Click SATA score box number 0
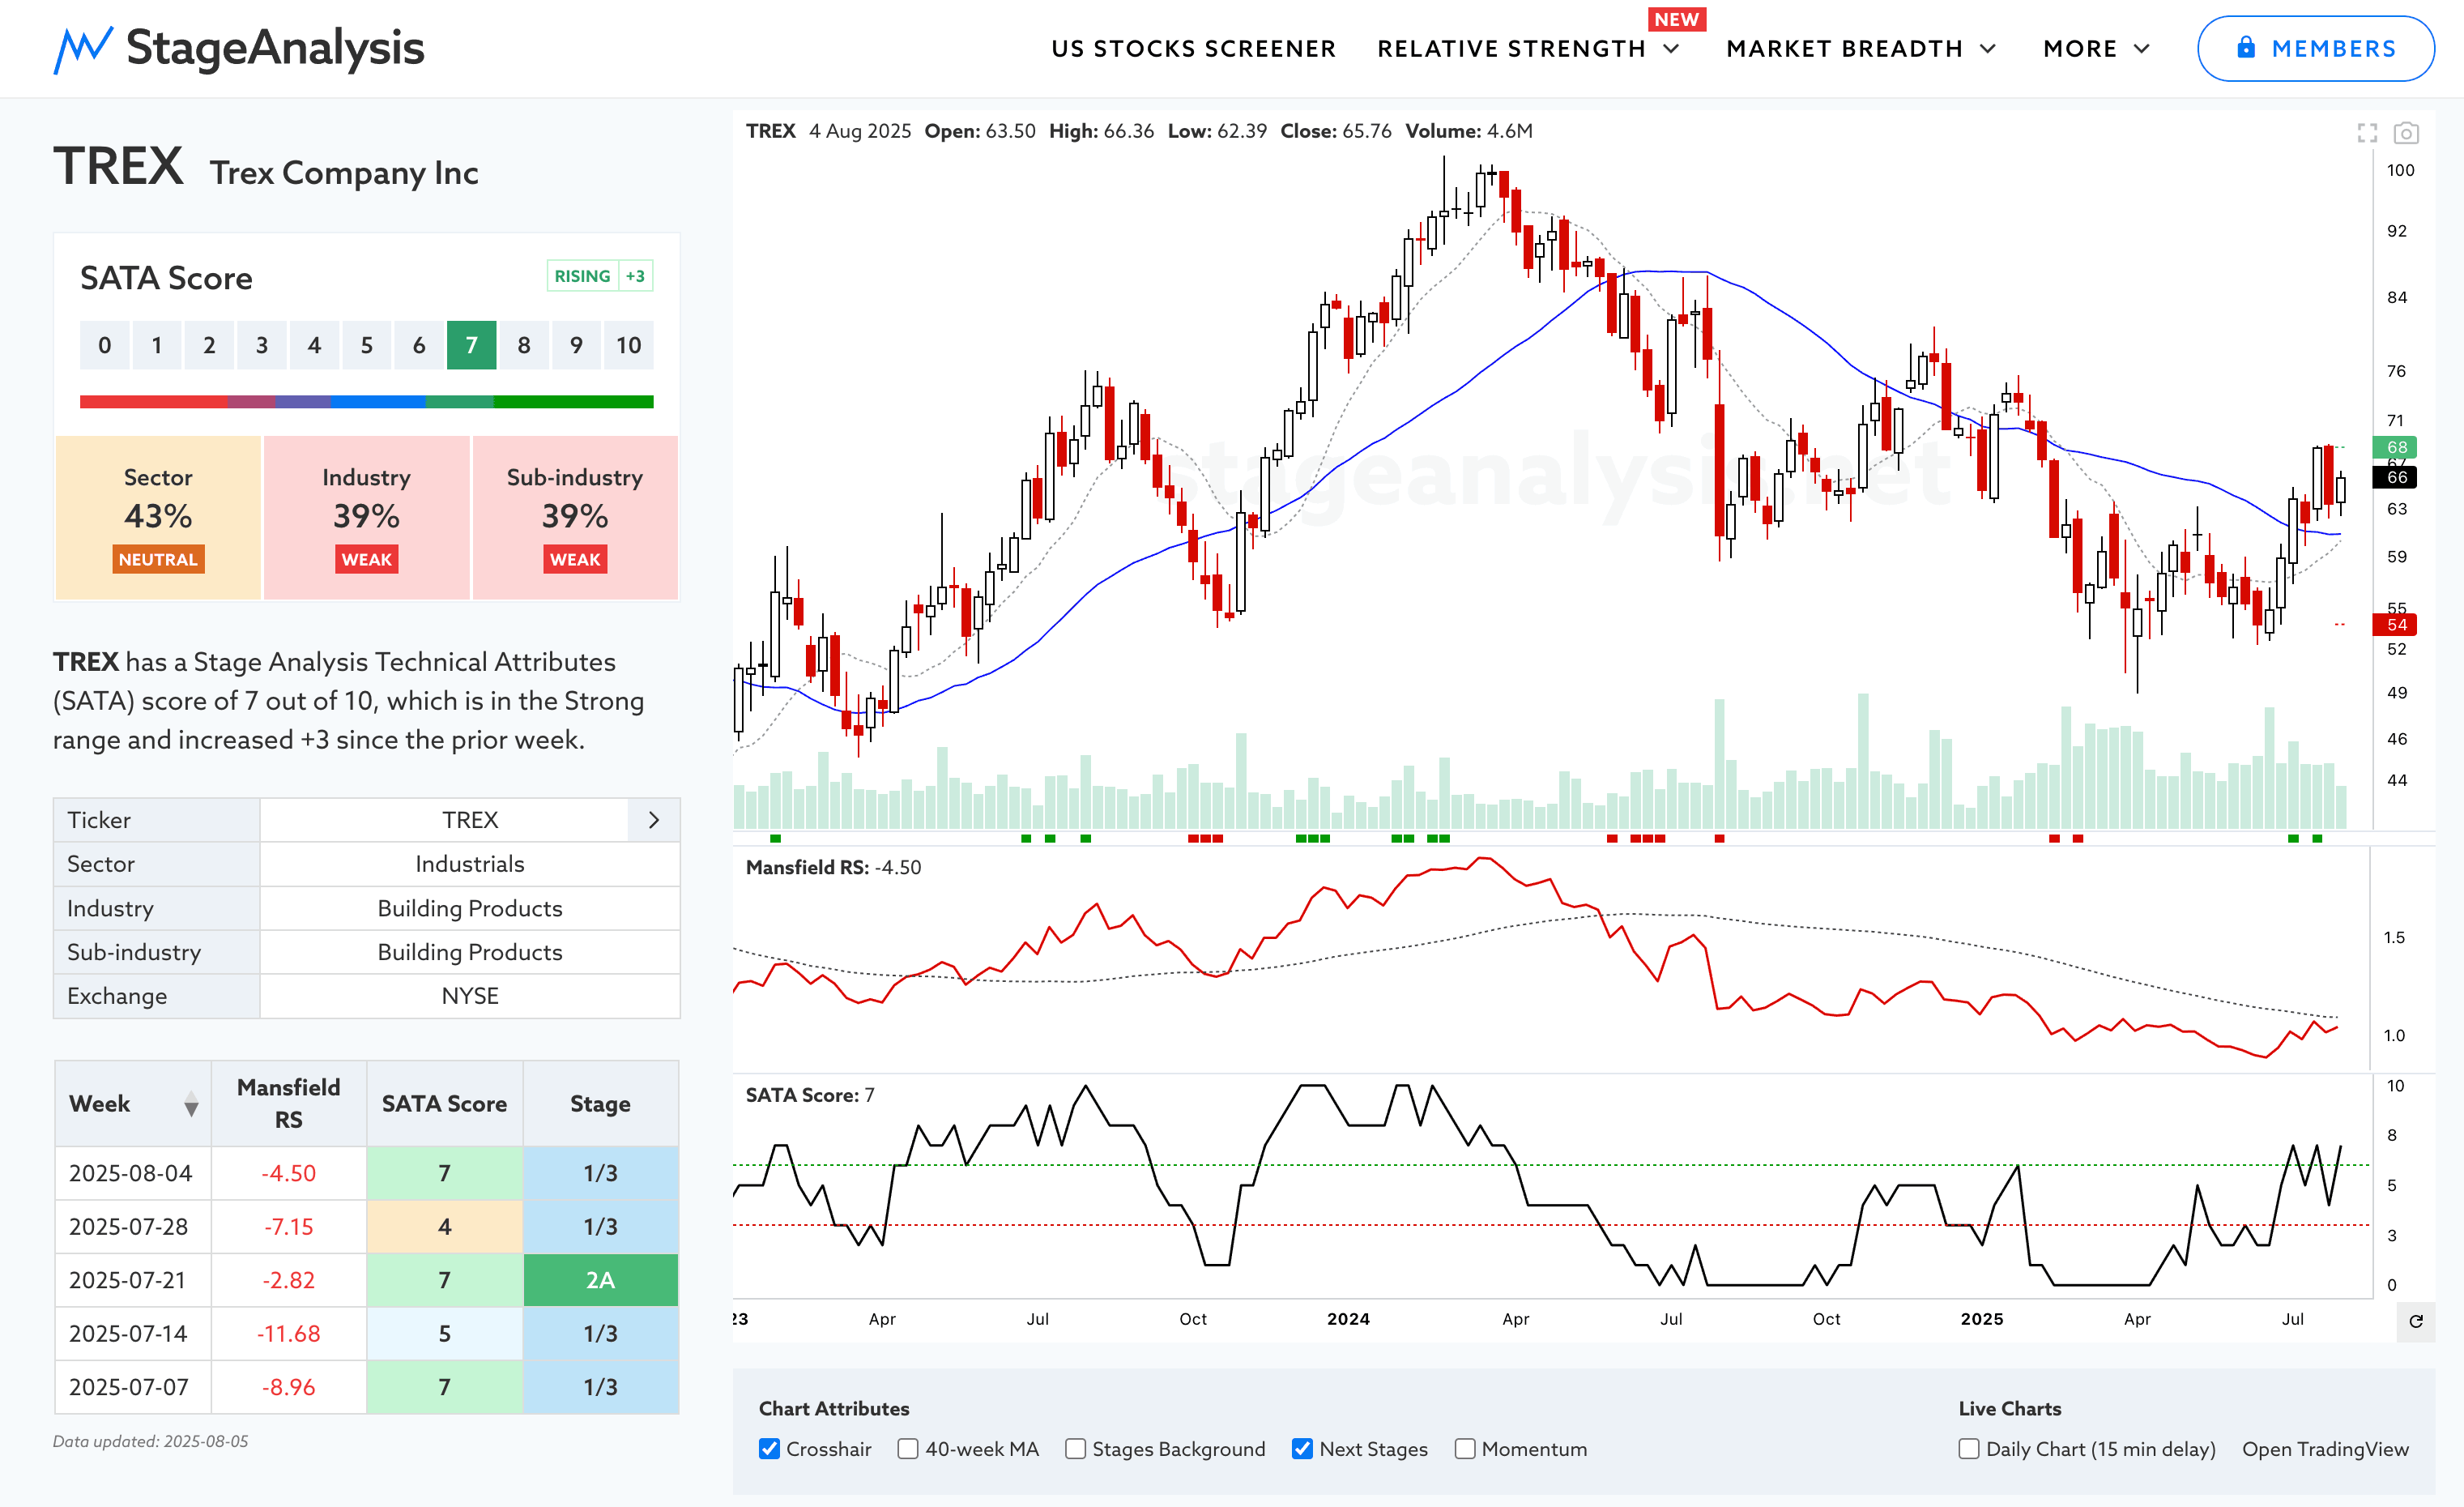The image size is (2464, 1507). 105,346
